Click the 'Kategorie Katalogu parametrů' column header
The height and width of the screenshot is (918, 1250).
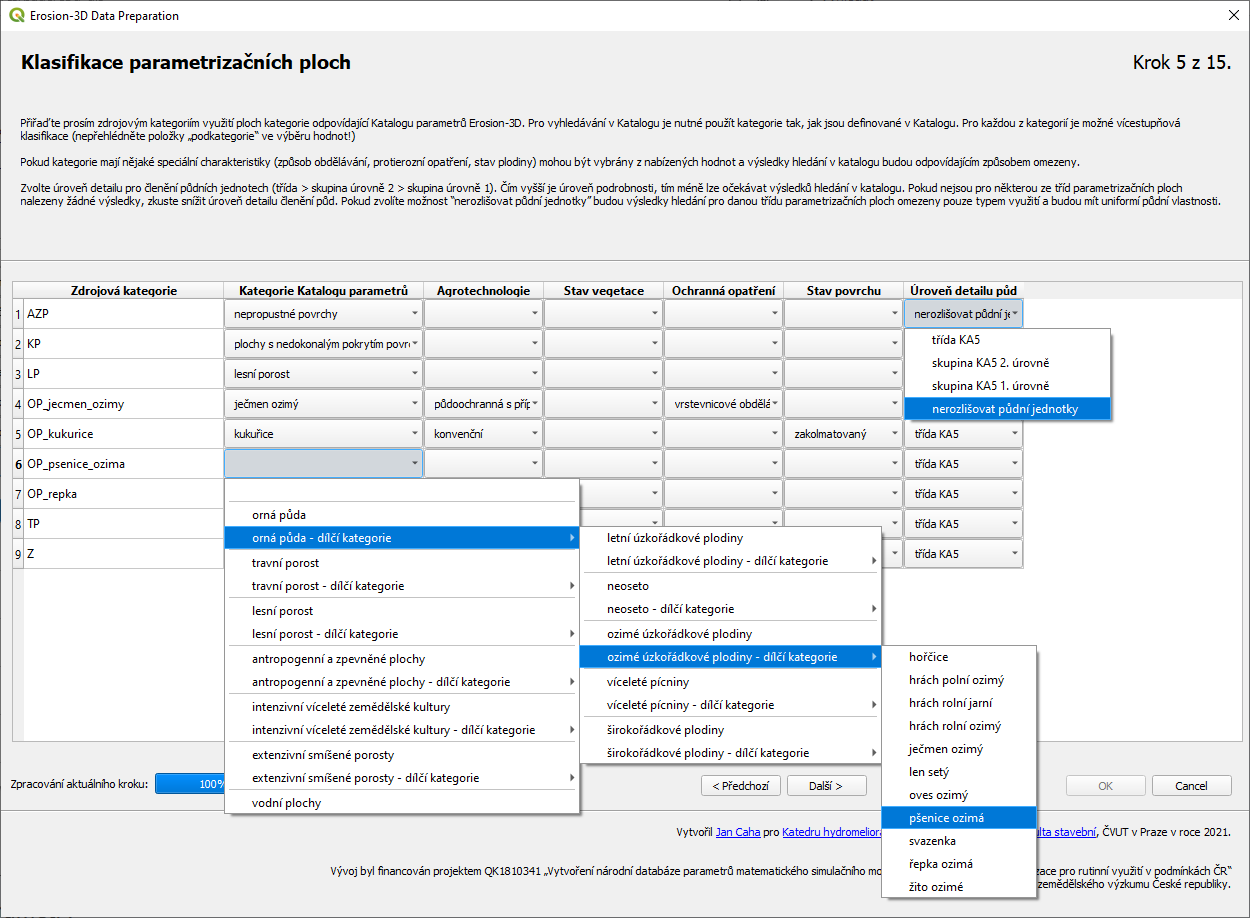(x=324, y=291)
